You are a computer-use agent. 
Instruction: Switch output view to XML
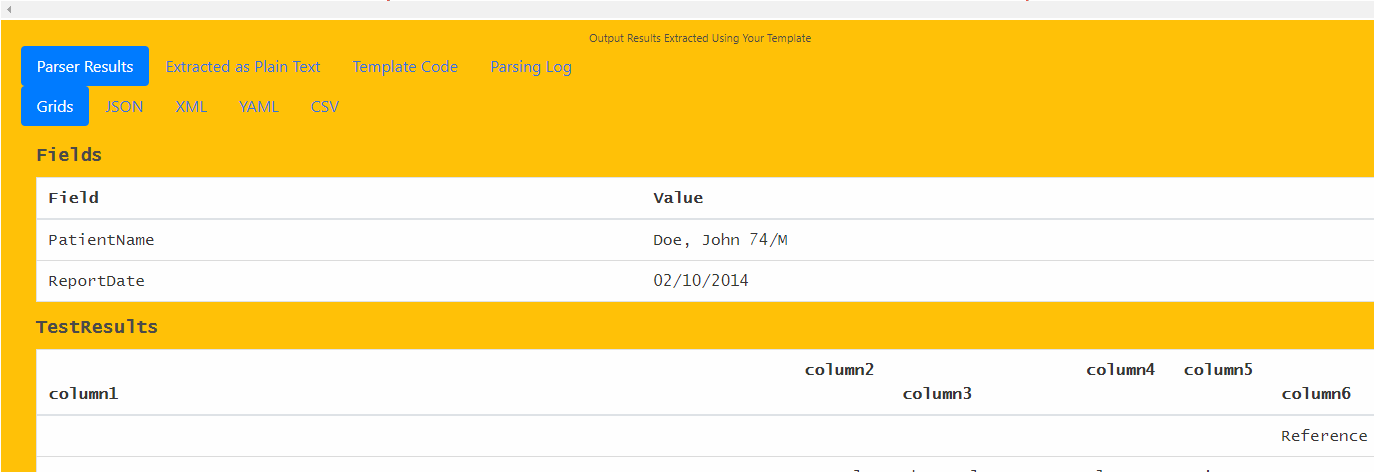coord(191,106)
